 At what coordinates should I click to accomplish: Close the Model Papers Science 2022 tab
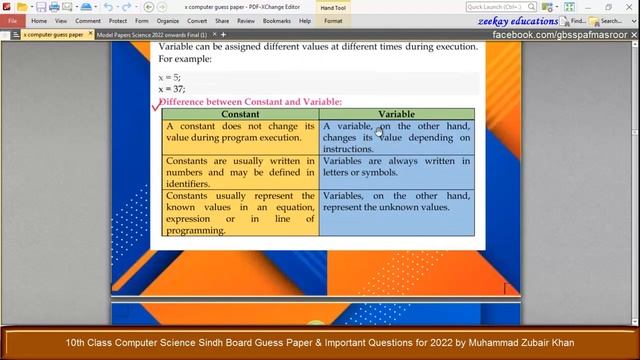point(215,34)
